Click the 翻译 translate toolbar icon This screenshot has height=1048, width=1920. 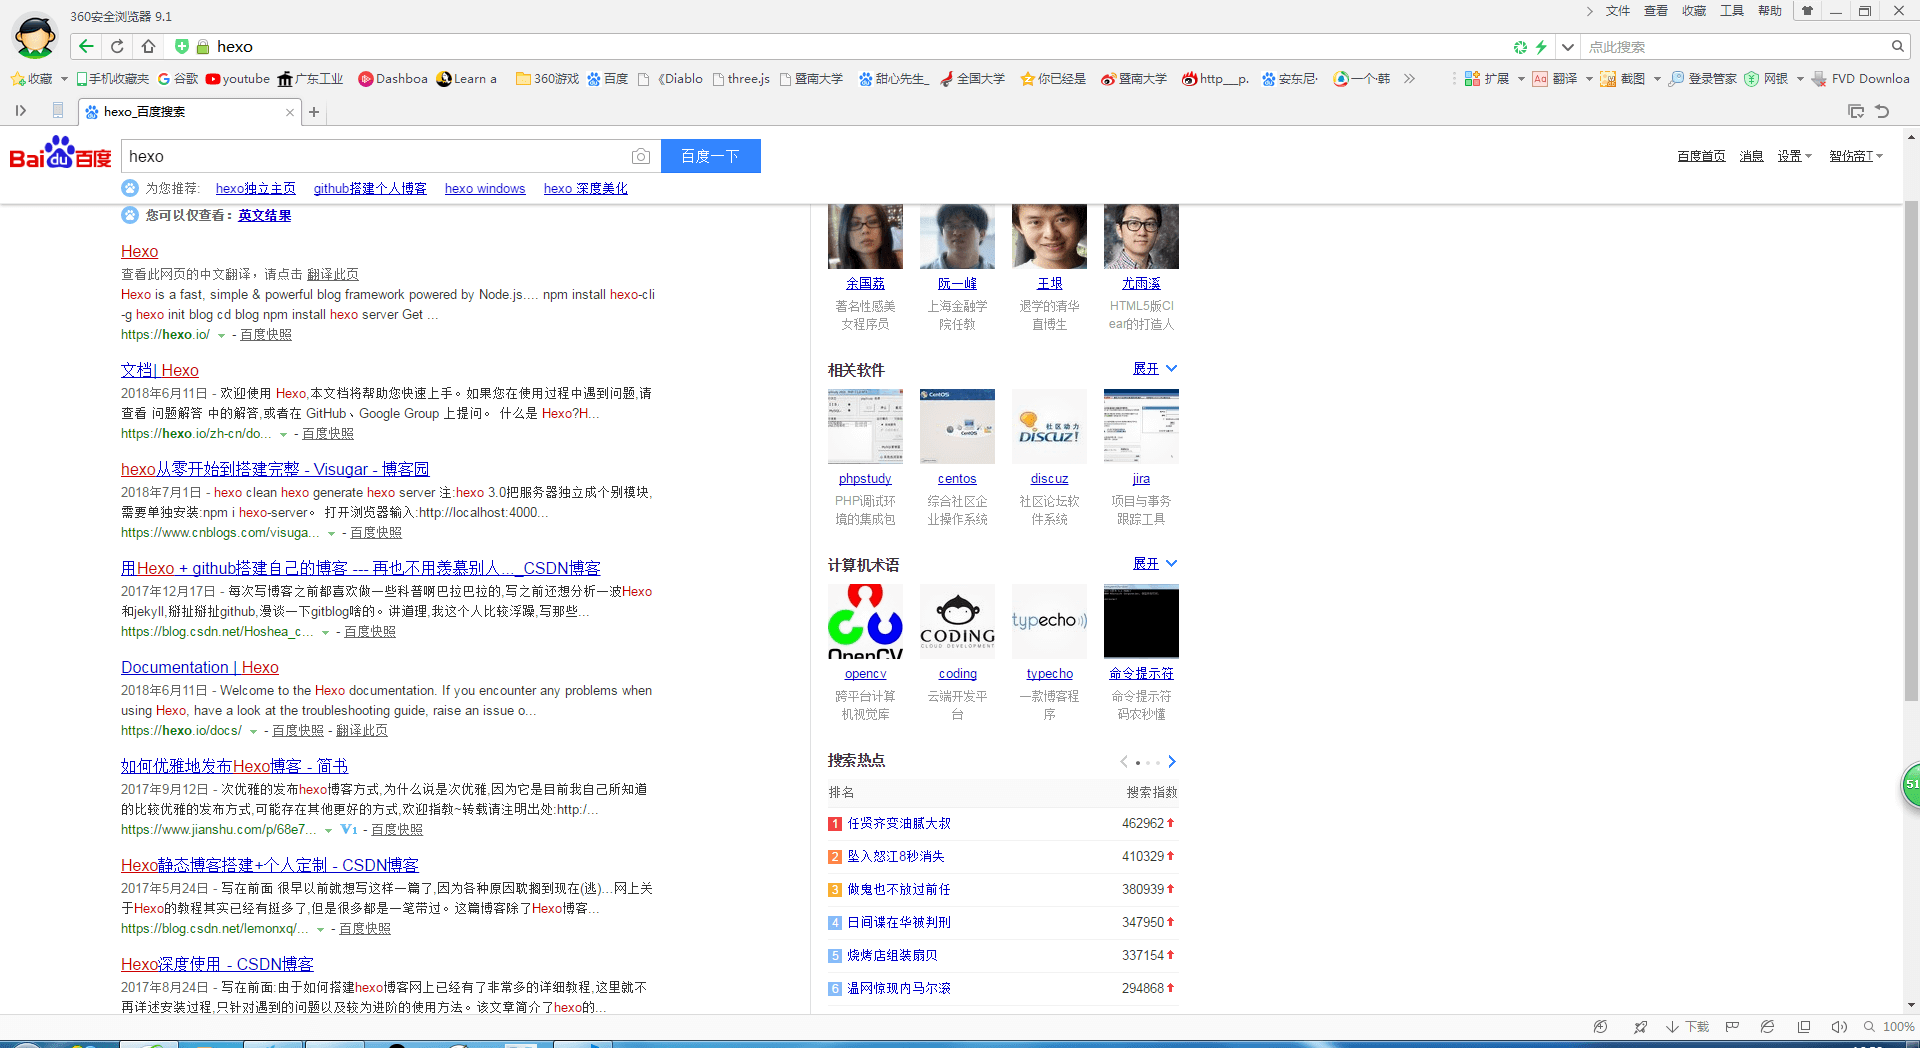tap(1540, 79)
